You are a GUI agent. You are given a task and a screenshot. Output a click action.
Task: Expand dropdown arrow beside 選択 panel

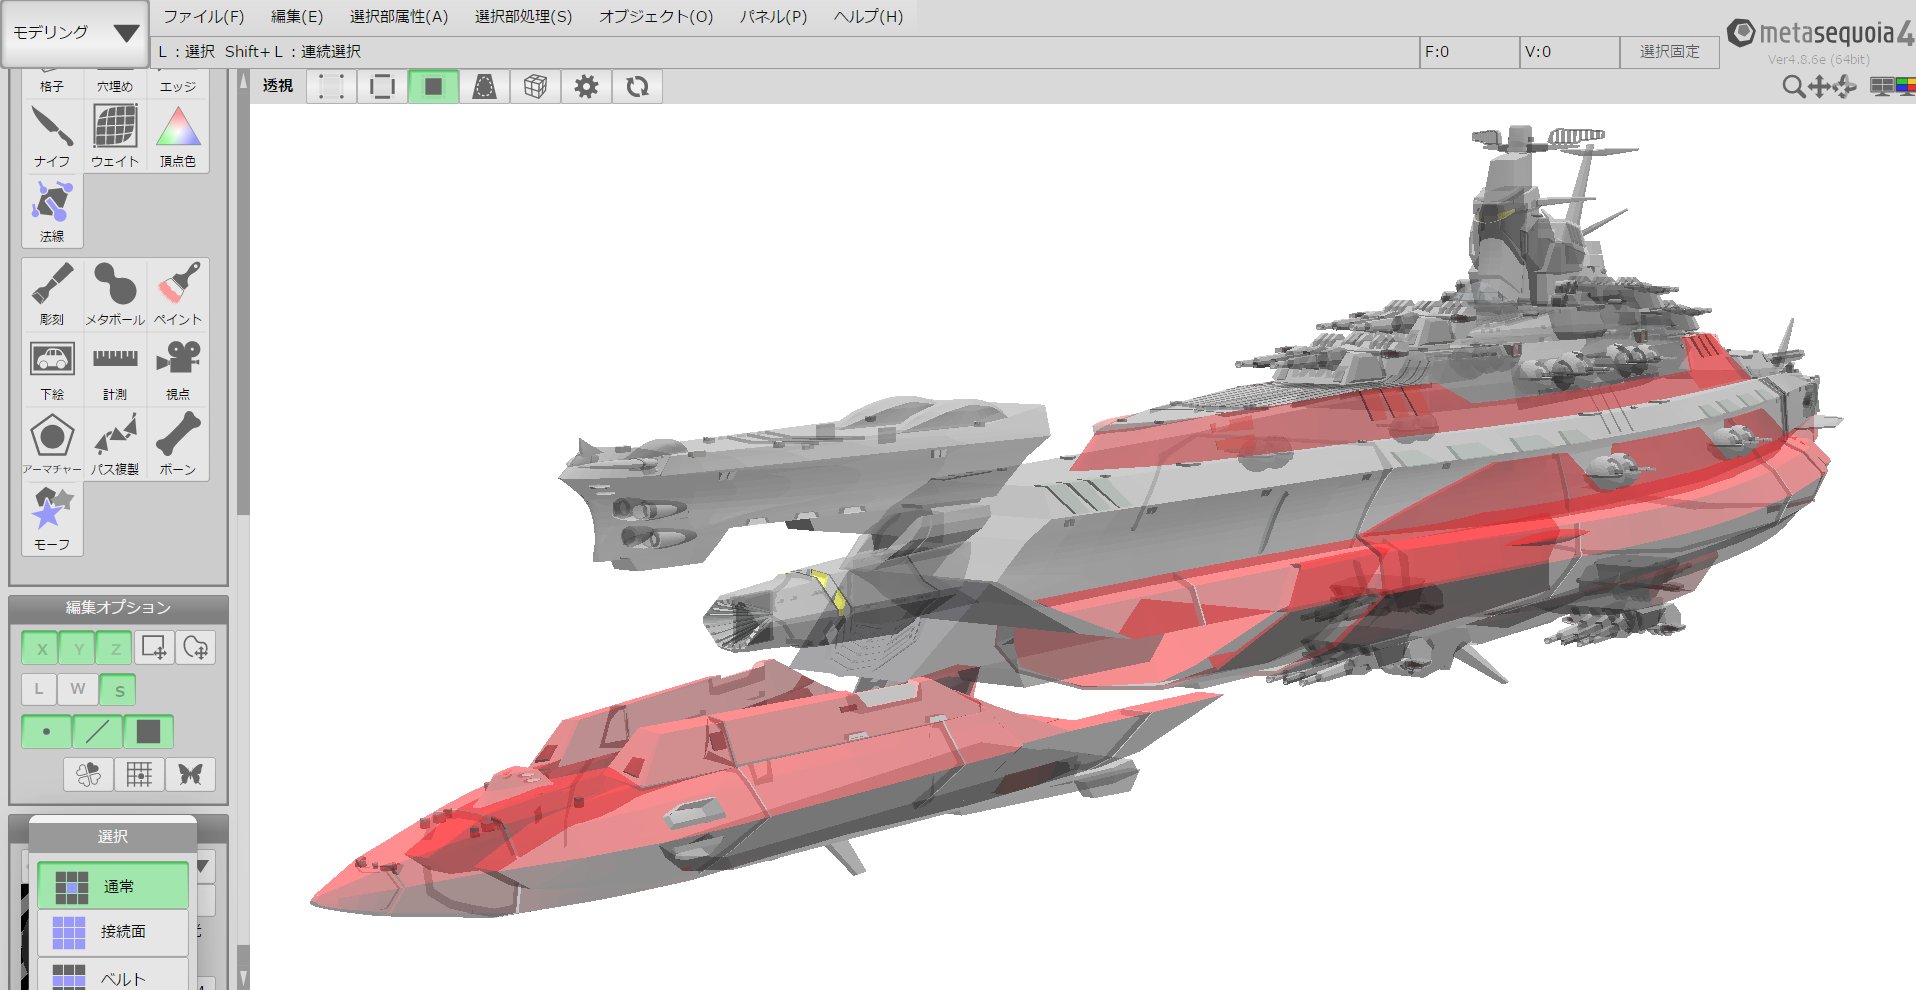(203, 866)
